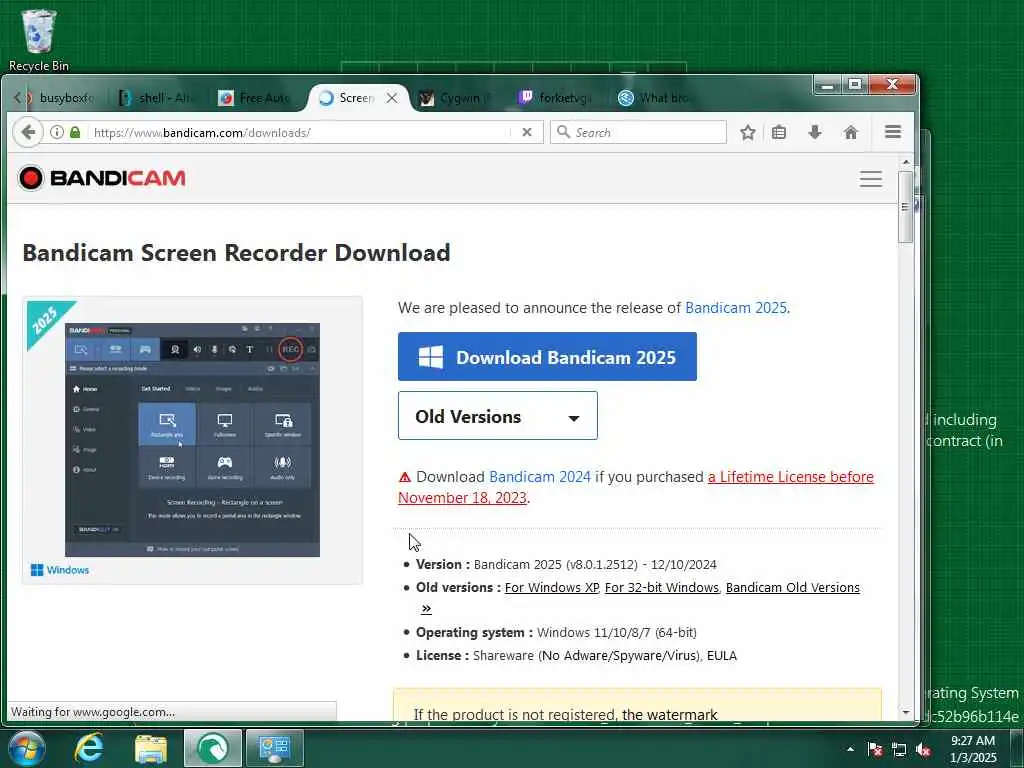Click scrollbar up arrow
Image resolution: width=1024 pixels, height=768 pixels.
(x=905, y=162)
